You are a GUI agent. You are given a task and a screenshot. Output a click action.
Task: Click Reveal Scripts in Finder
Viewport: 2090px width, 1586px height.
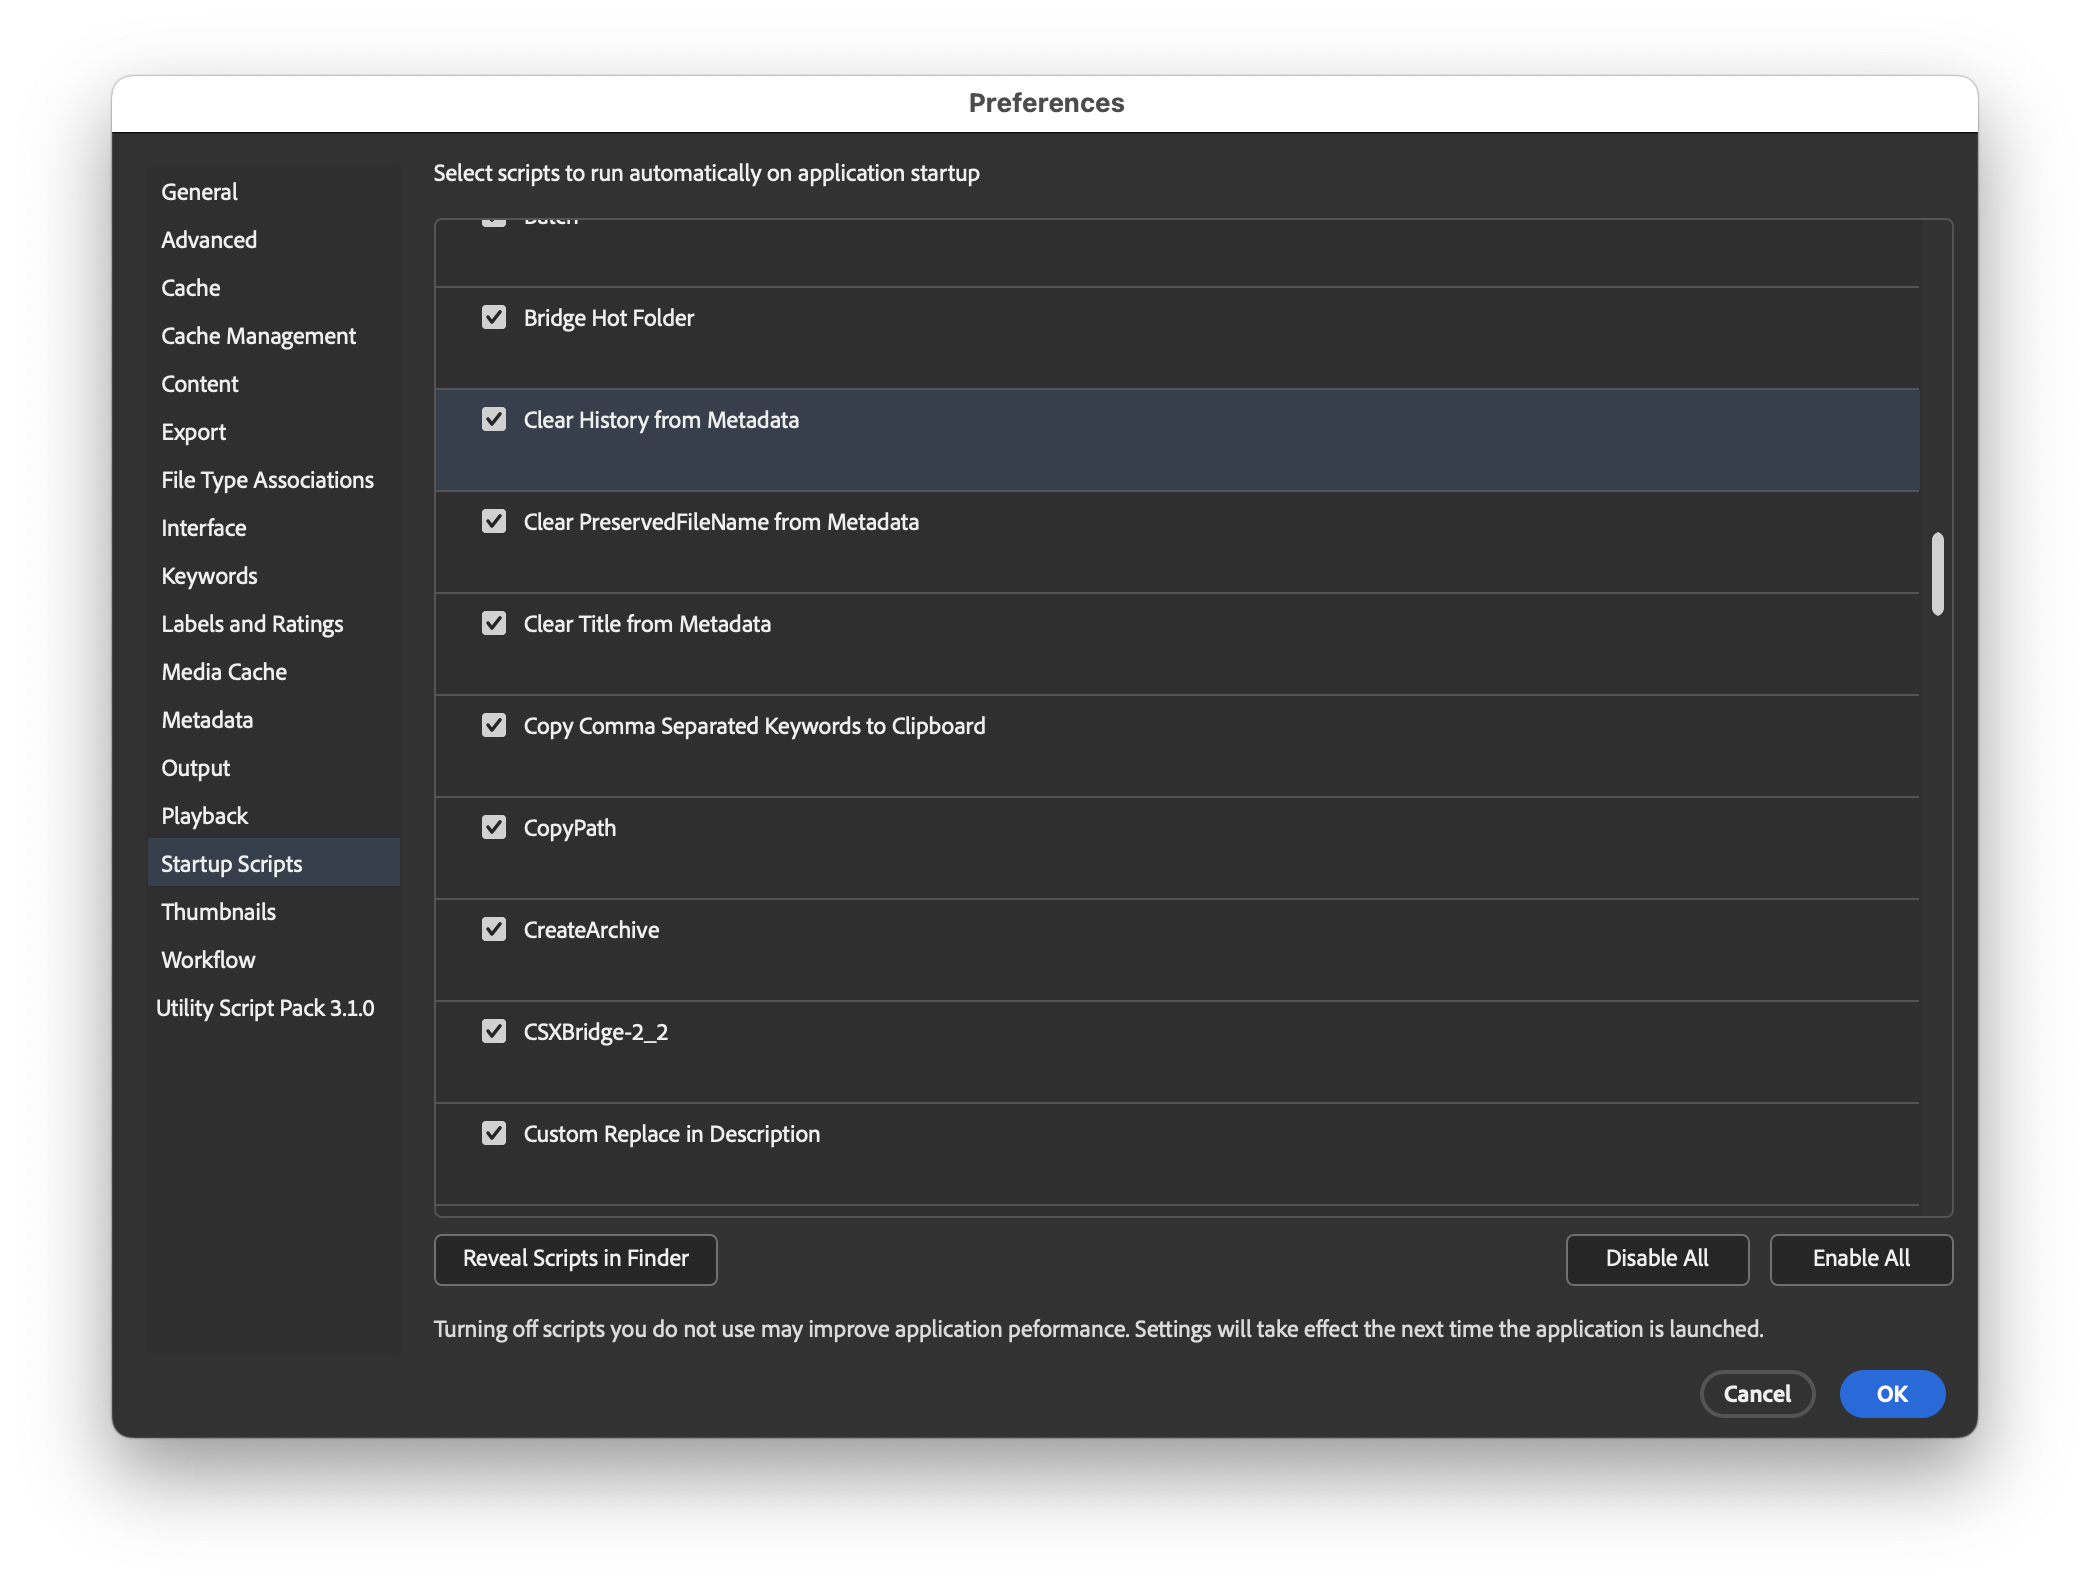[x=575, y=1259]
